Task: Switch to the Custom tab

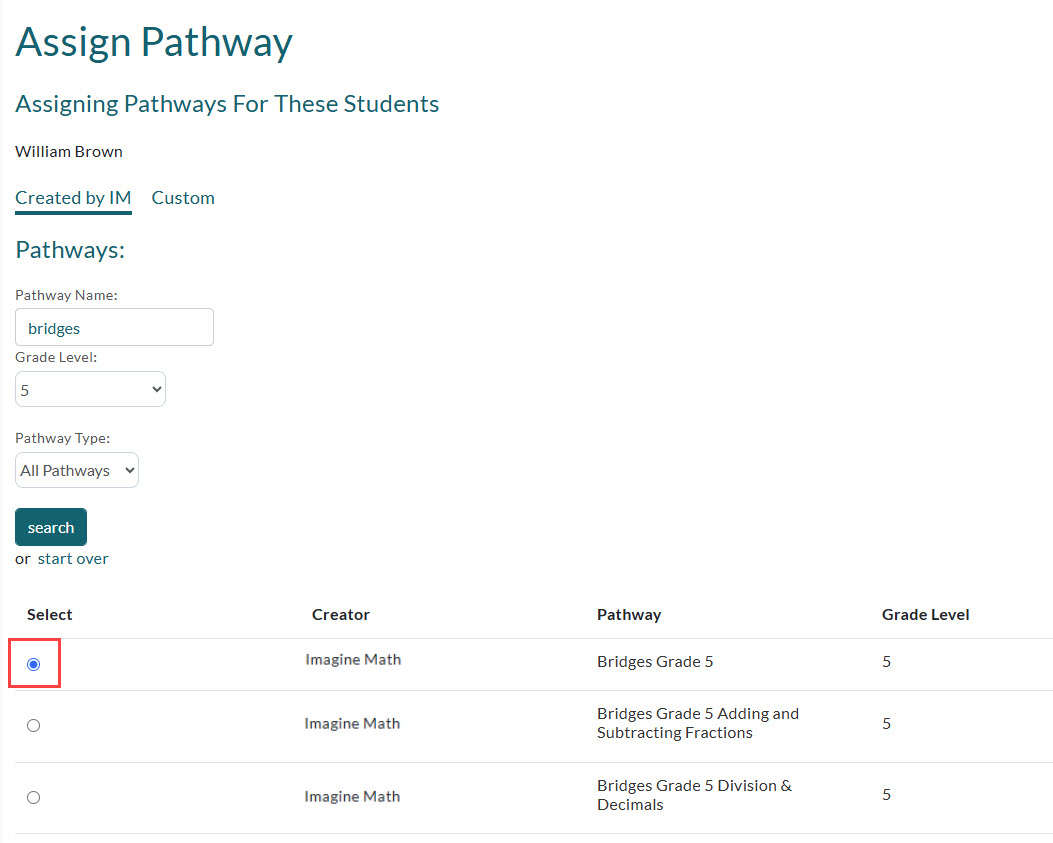Action: (183, 197)
